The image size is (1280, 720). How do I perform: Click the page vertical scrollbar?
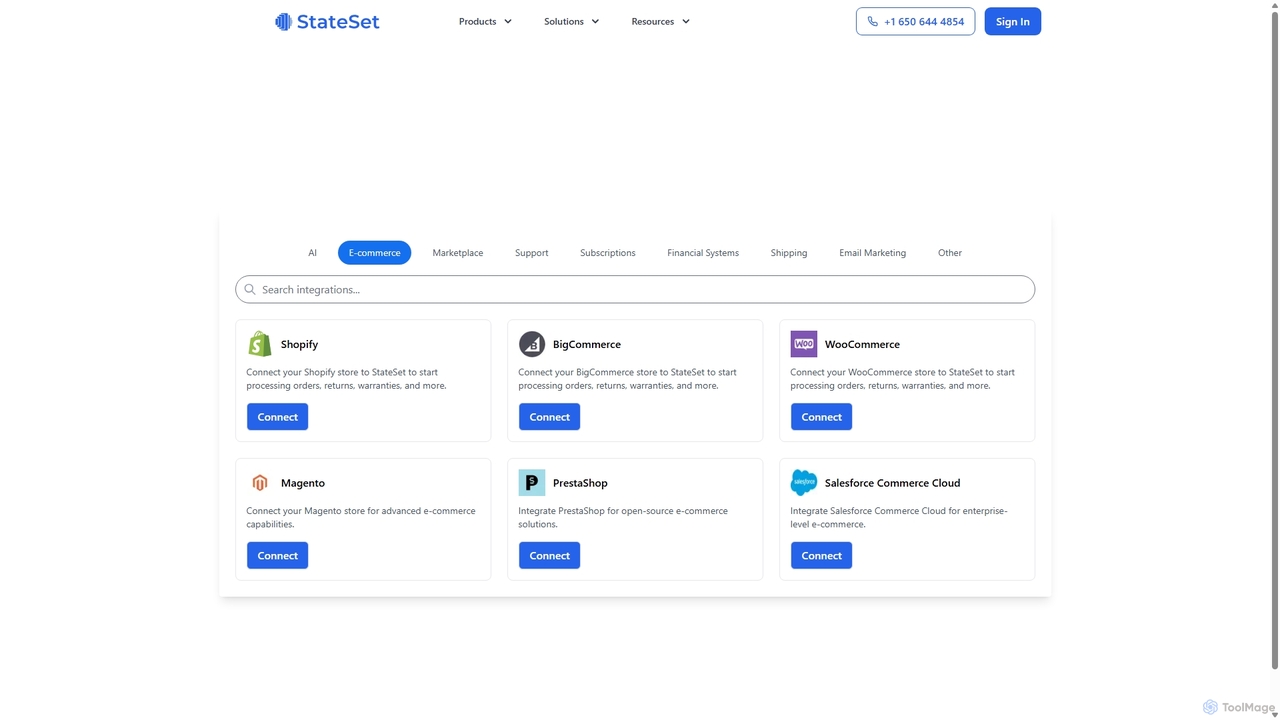tap(1274, 340)
